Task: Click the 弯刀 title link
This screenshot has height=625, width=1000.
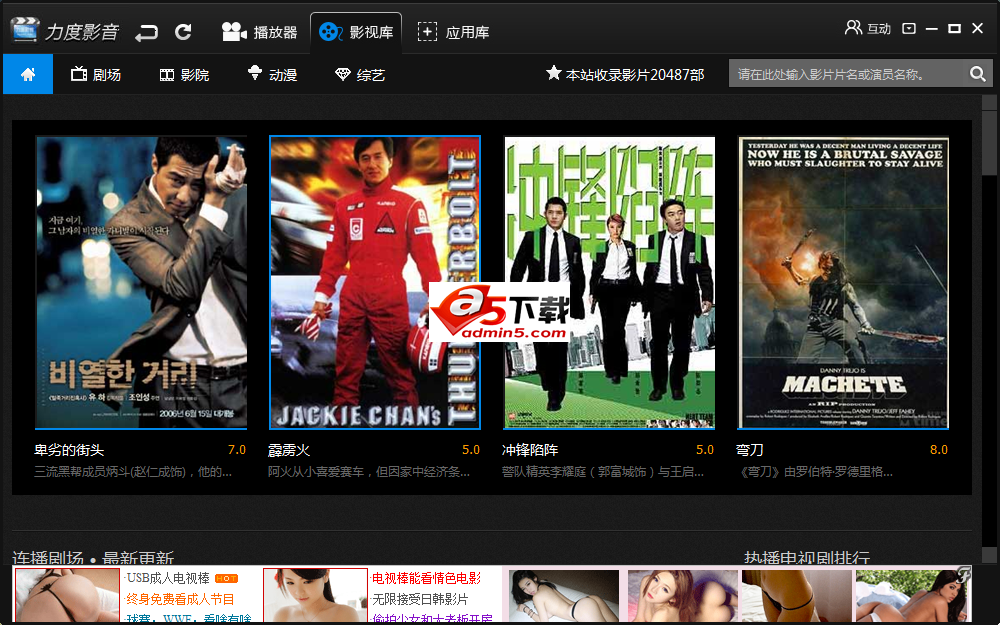Action: (749, 450)
